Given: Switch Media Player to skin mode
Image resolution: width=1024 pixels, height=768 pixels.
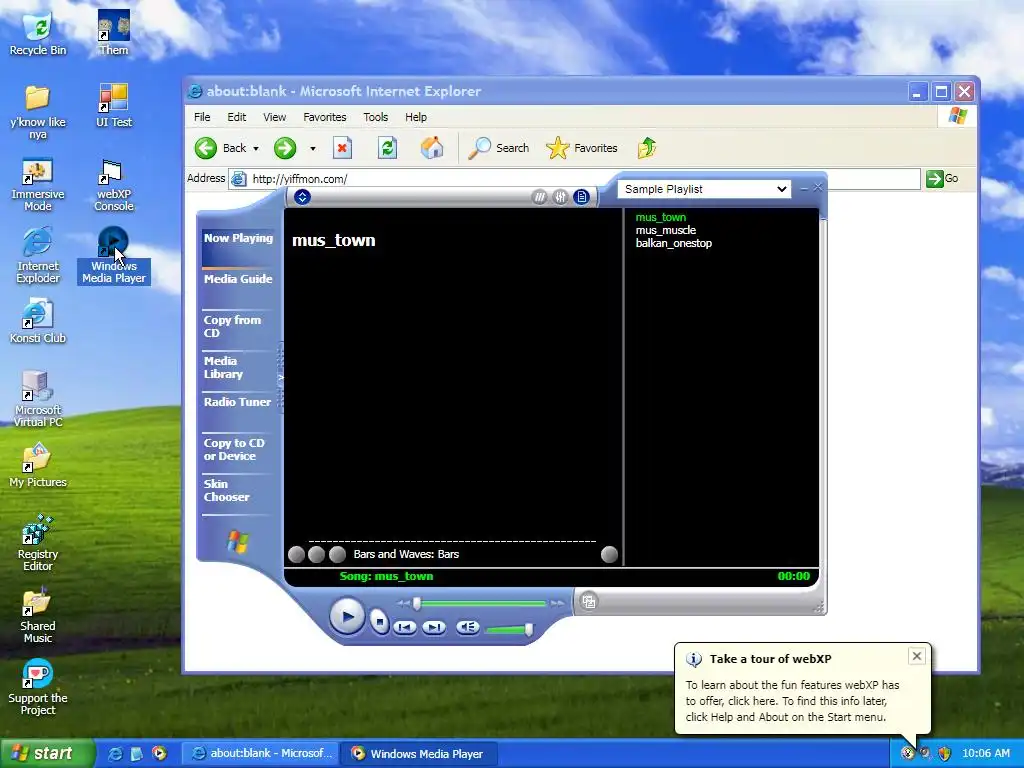Looking at the screenshot, I should [x=588, y=601].
